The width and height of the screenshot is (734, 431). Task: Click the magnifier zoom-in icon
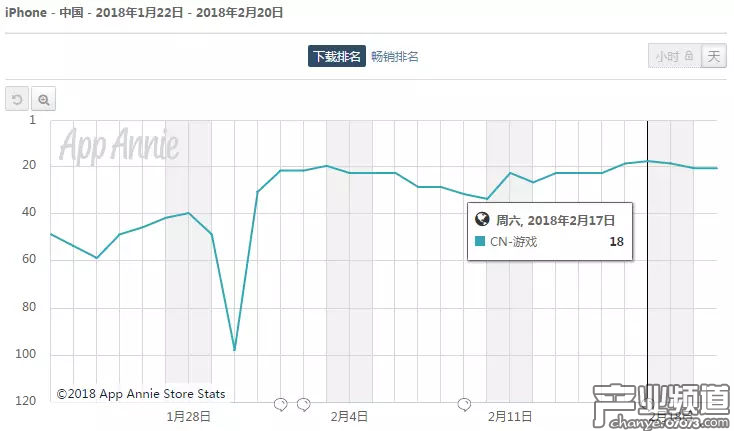coord(43,99)
